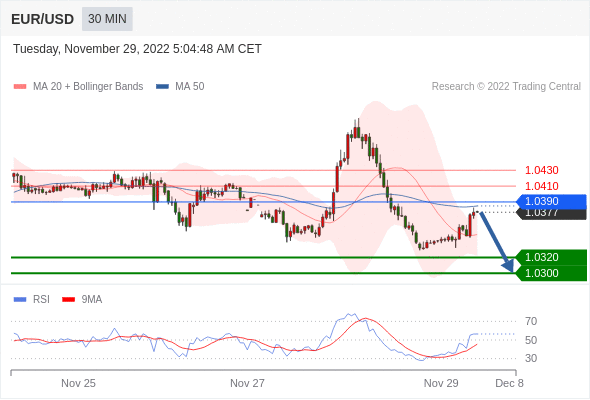Click the MA 20 + Bollinger Bands red swatch

click(x=20, y=87)
